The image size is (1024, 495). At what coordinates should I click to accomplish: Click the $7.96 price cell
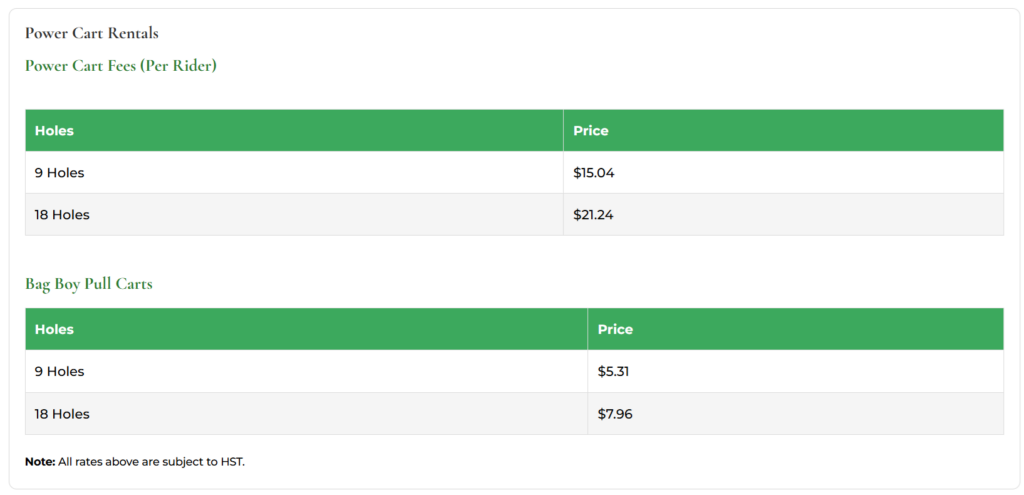point(615,414)
